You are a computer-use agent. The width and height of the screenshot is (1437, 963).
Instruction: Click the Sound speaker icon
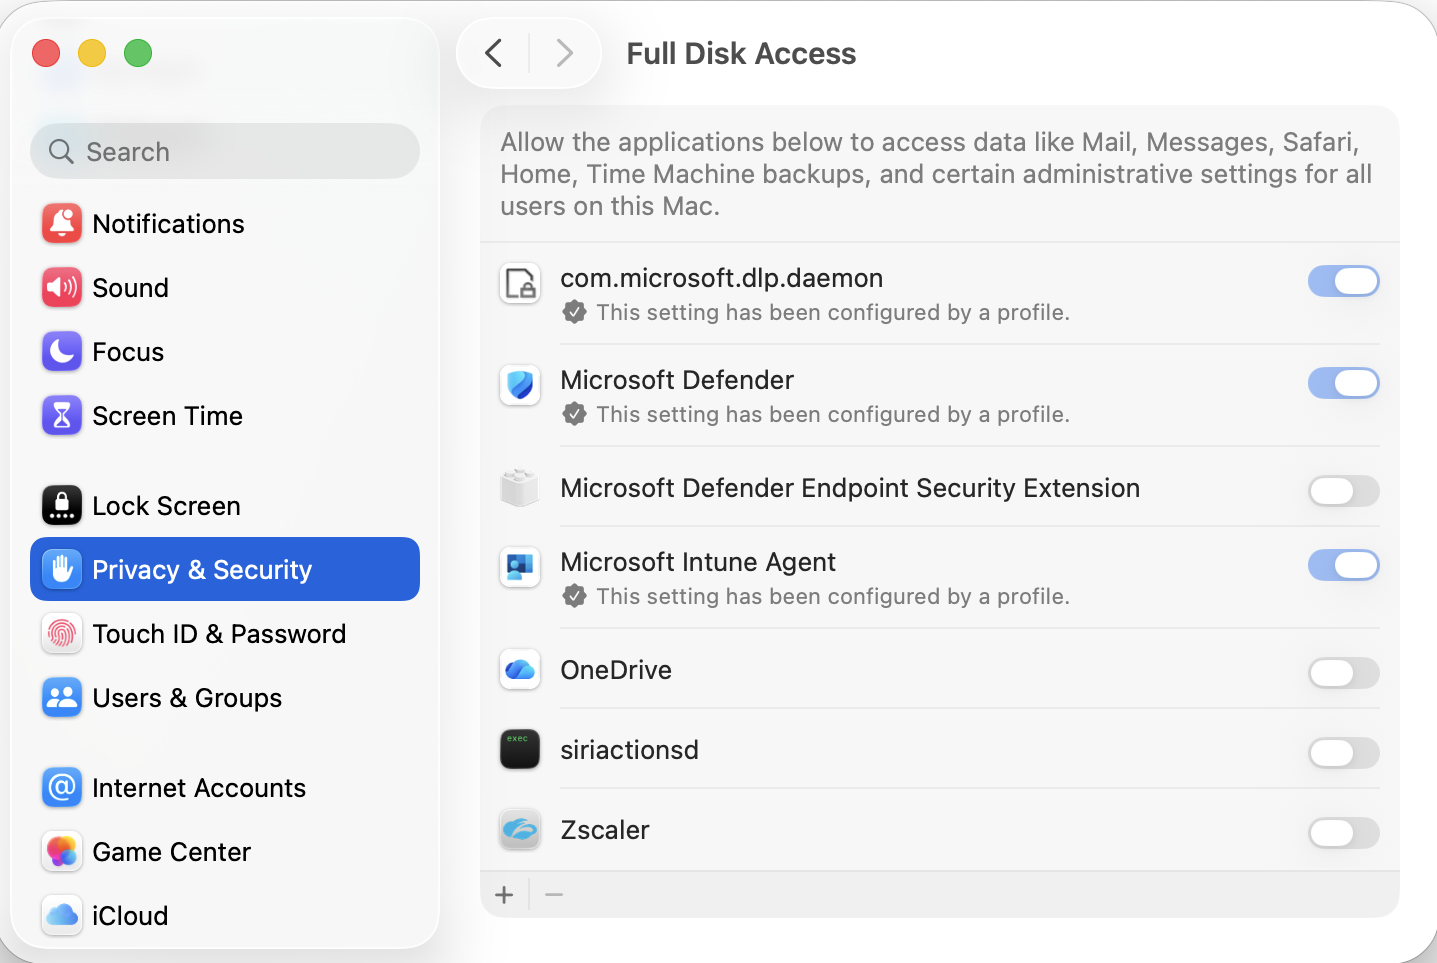[62, 288]
